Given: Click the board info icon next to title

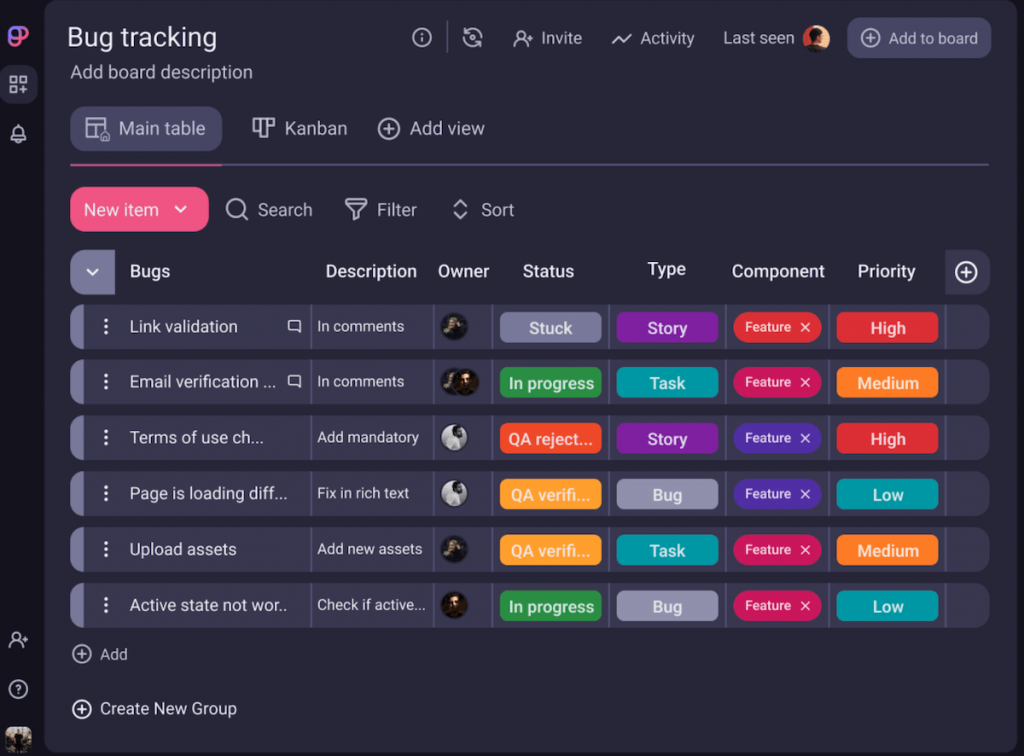Looking at the screenshot, I should 421,37.
